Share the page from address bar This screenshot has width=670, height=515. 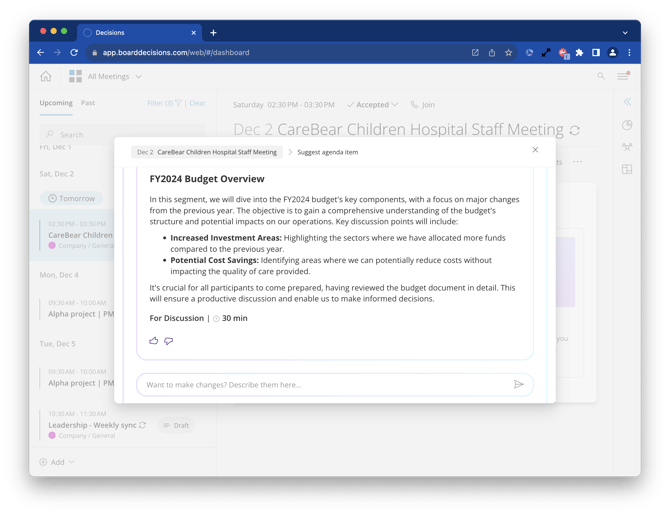(492, 53)
